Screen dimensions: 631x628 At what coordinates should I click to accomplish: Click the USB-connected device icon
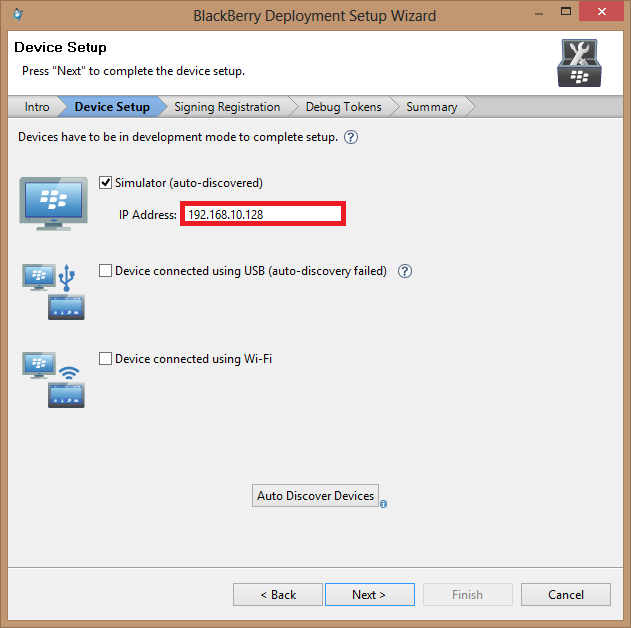tap(54, 292)
